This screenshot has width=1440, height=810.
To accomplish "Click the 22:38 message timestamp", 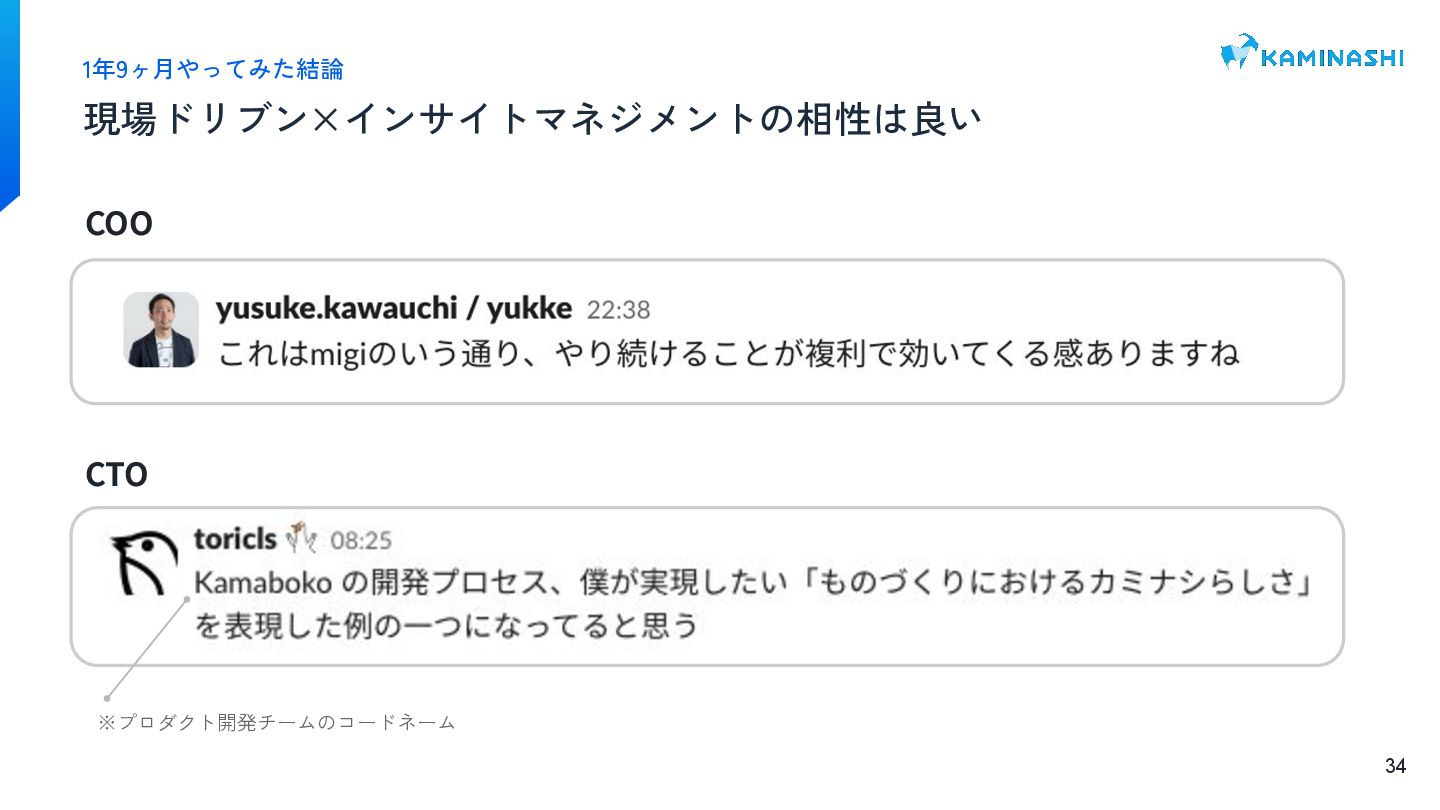I will [618, 310].
